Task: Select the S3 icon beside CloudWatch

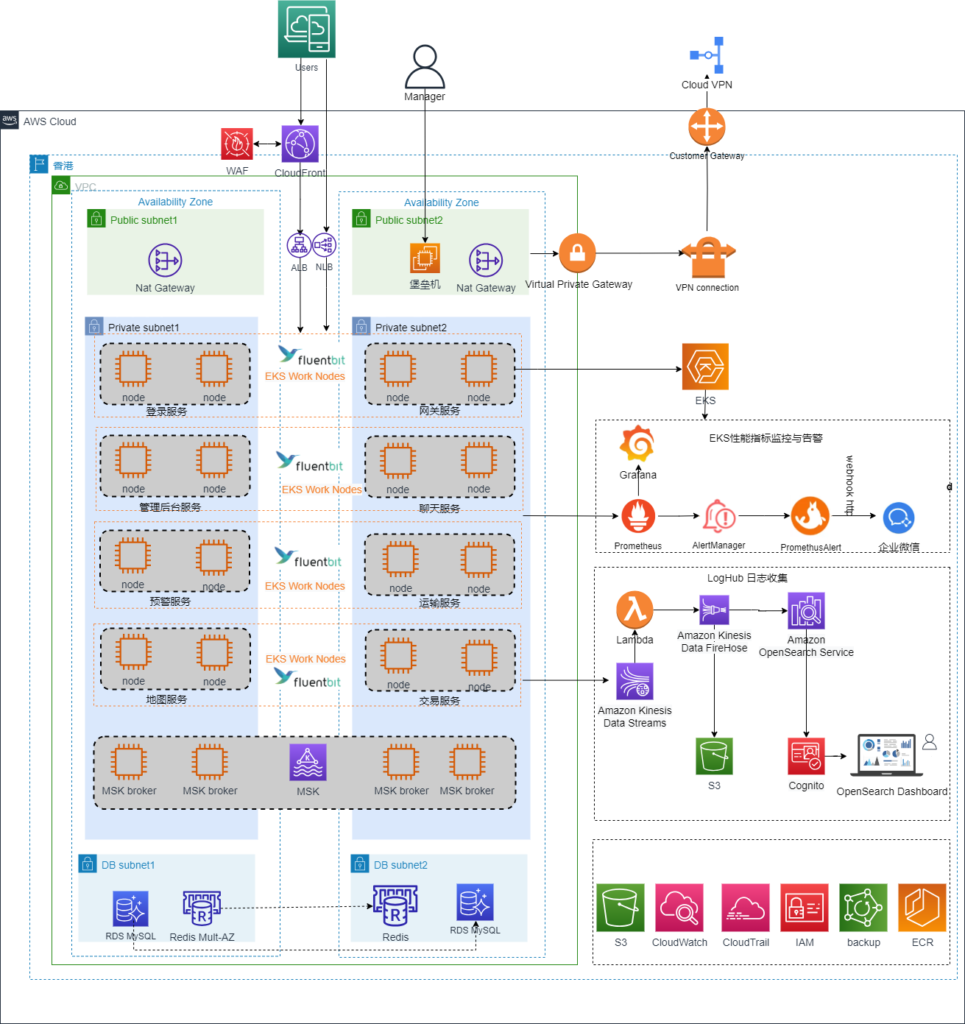Action: [620, 908]
